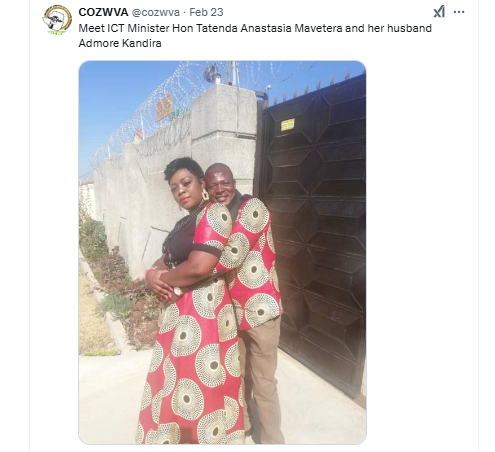Click the concrete pillar beside the gate

(224, 133)
